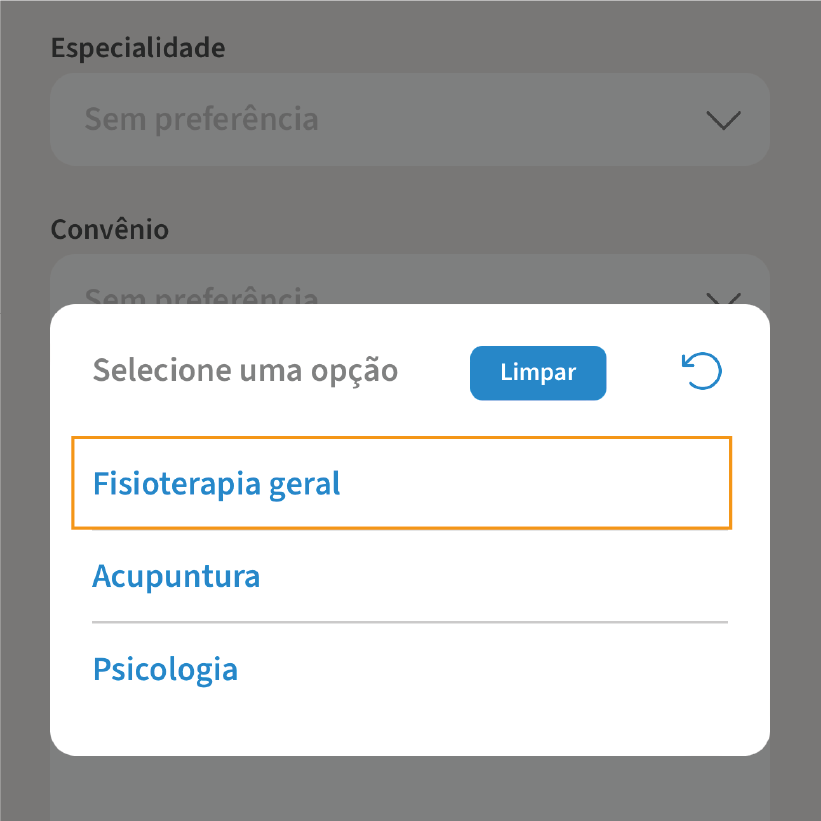Click the Convênio label text

[x=110, y=229]
